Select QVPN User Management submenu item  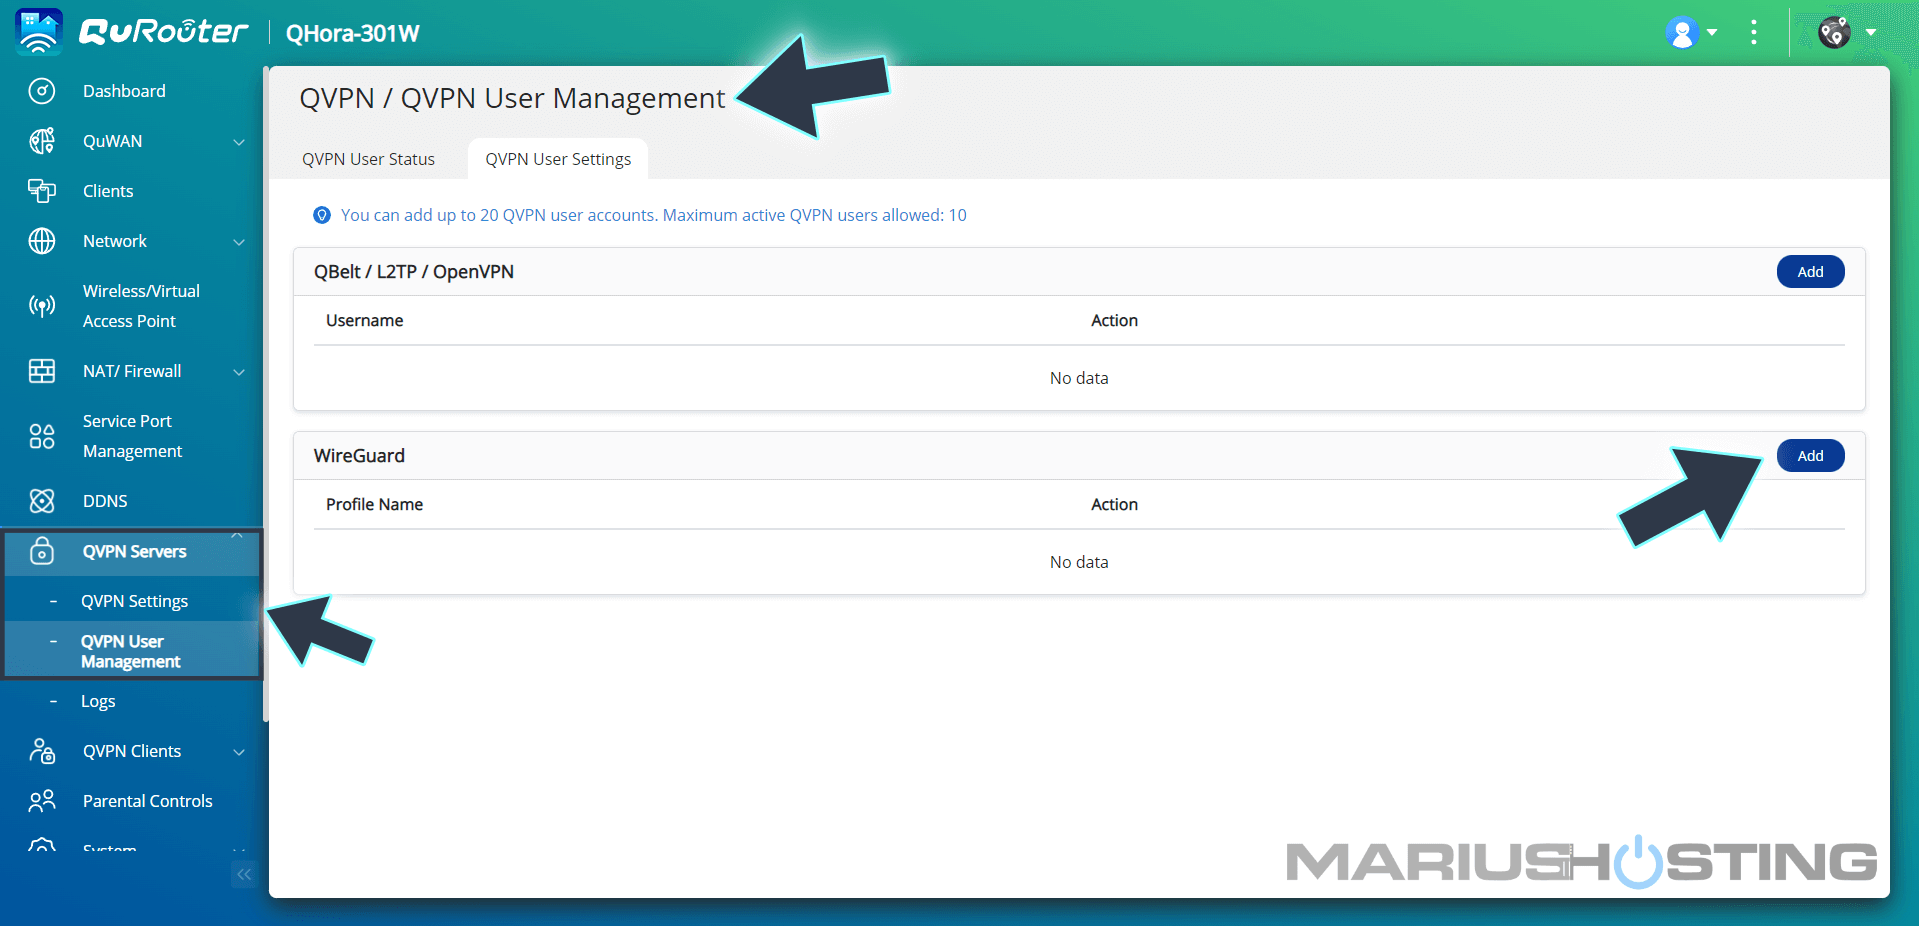[133, 651]
